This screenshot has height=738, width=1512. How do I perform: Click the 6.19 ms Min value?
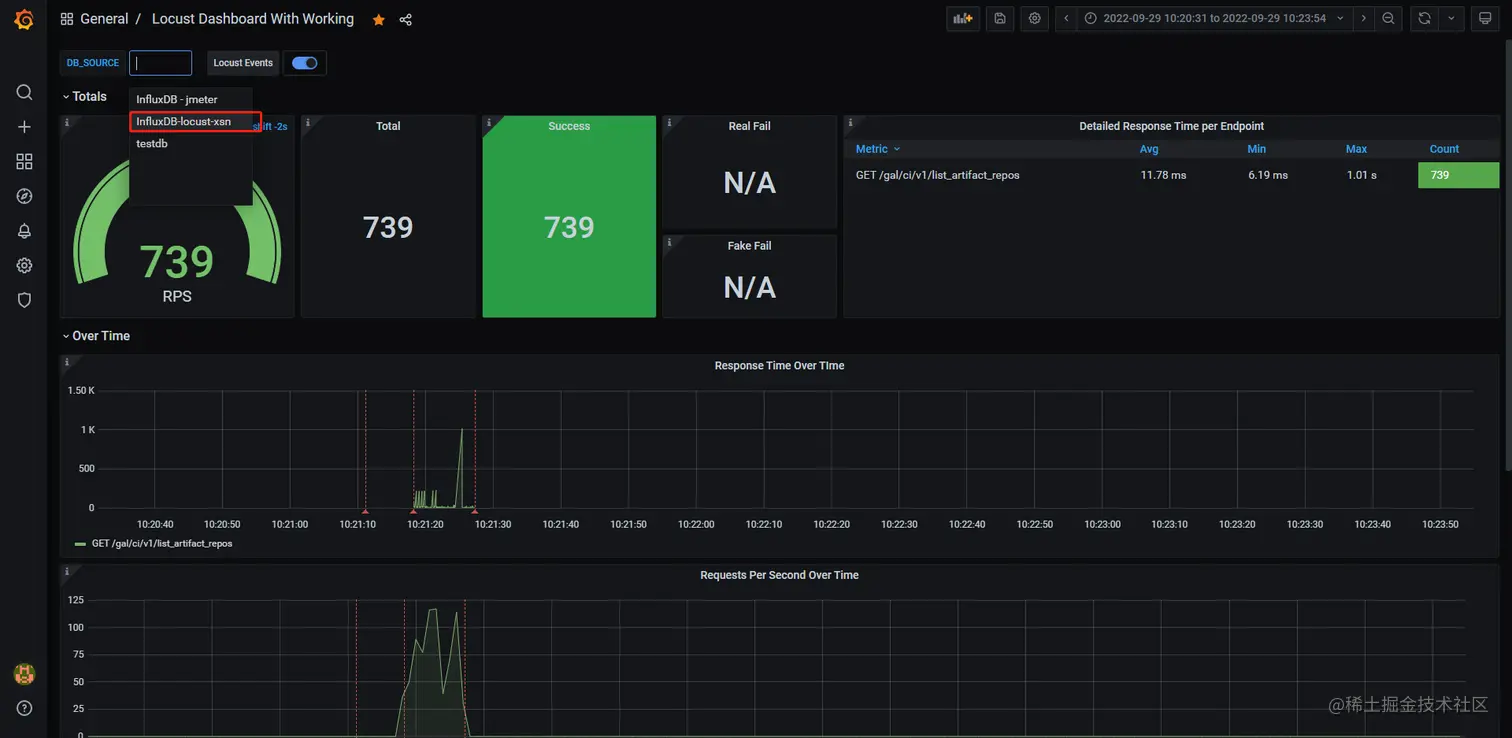[x=1268, y=175]
